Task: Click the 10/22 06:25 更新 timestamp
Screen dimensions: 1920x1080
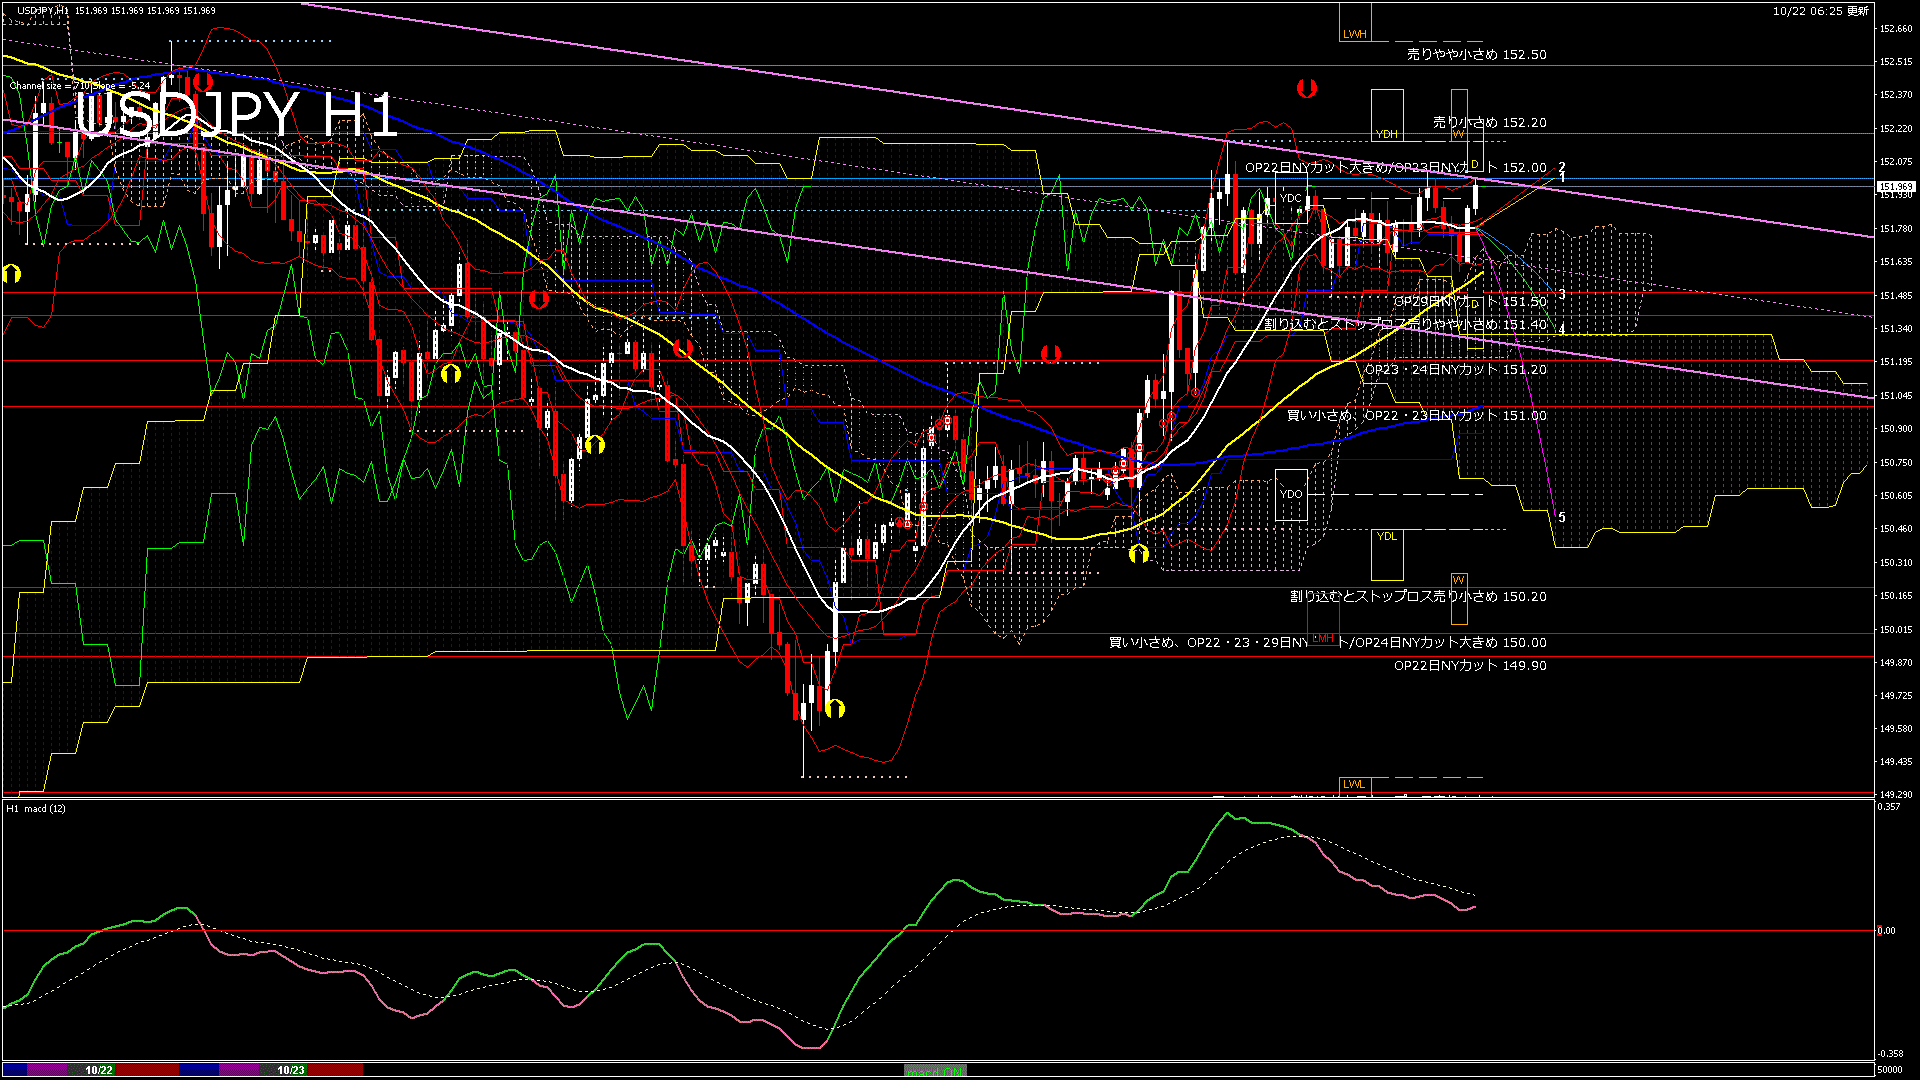Action: pos(1820,11)
